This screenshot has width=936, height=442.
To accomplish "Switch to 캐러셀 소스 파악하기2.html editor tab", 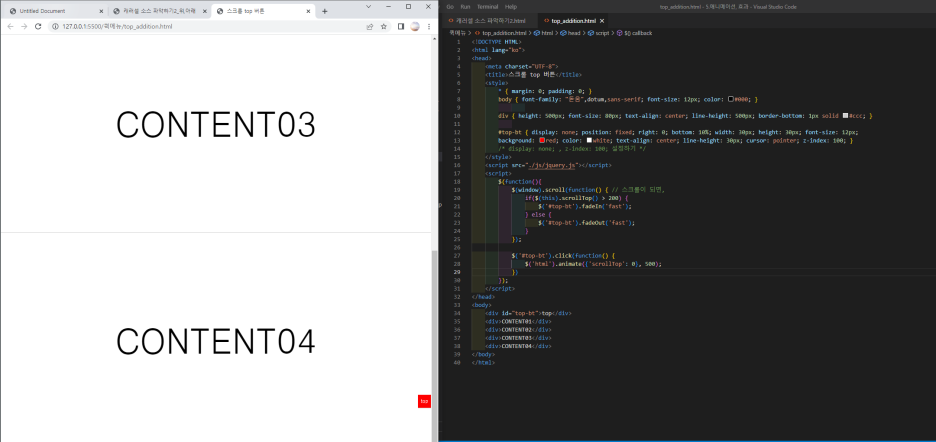I will click(488, 20).
